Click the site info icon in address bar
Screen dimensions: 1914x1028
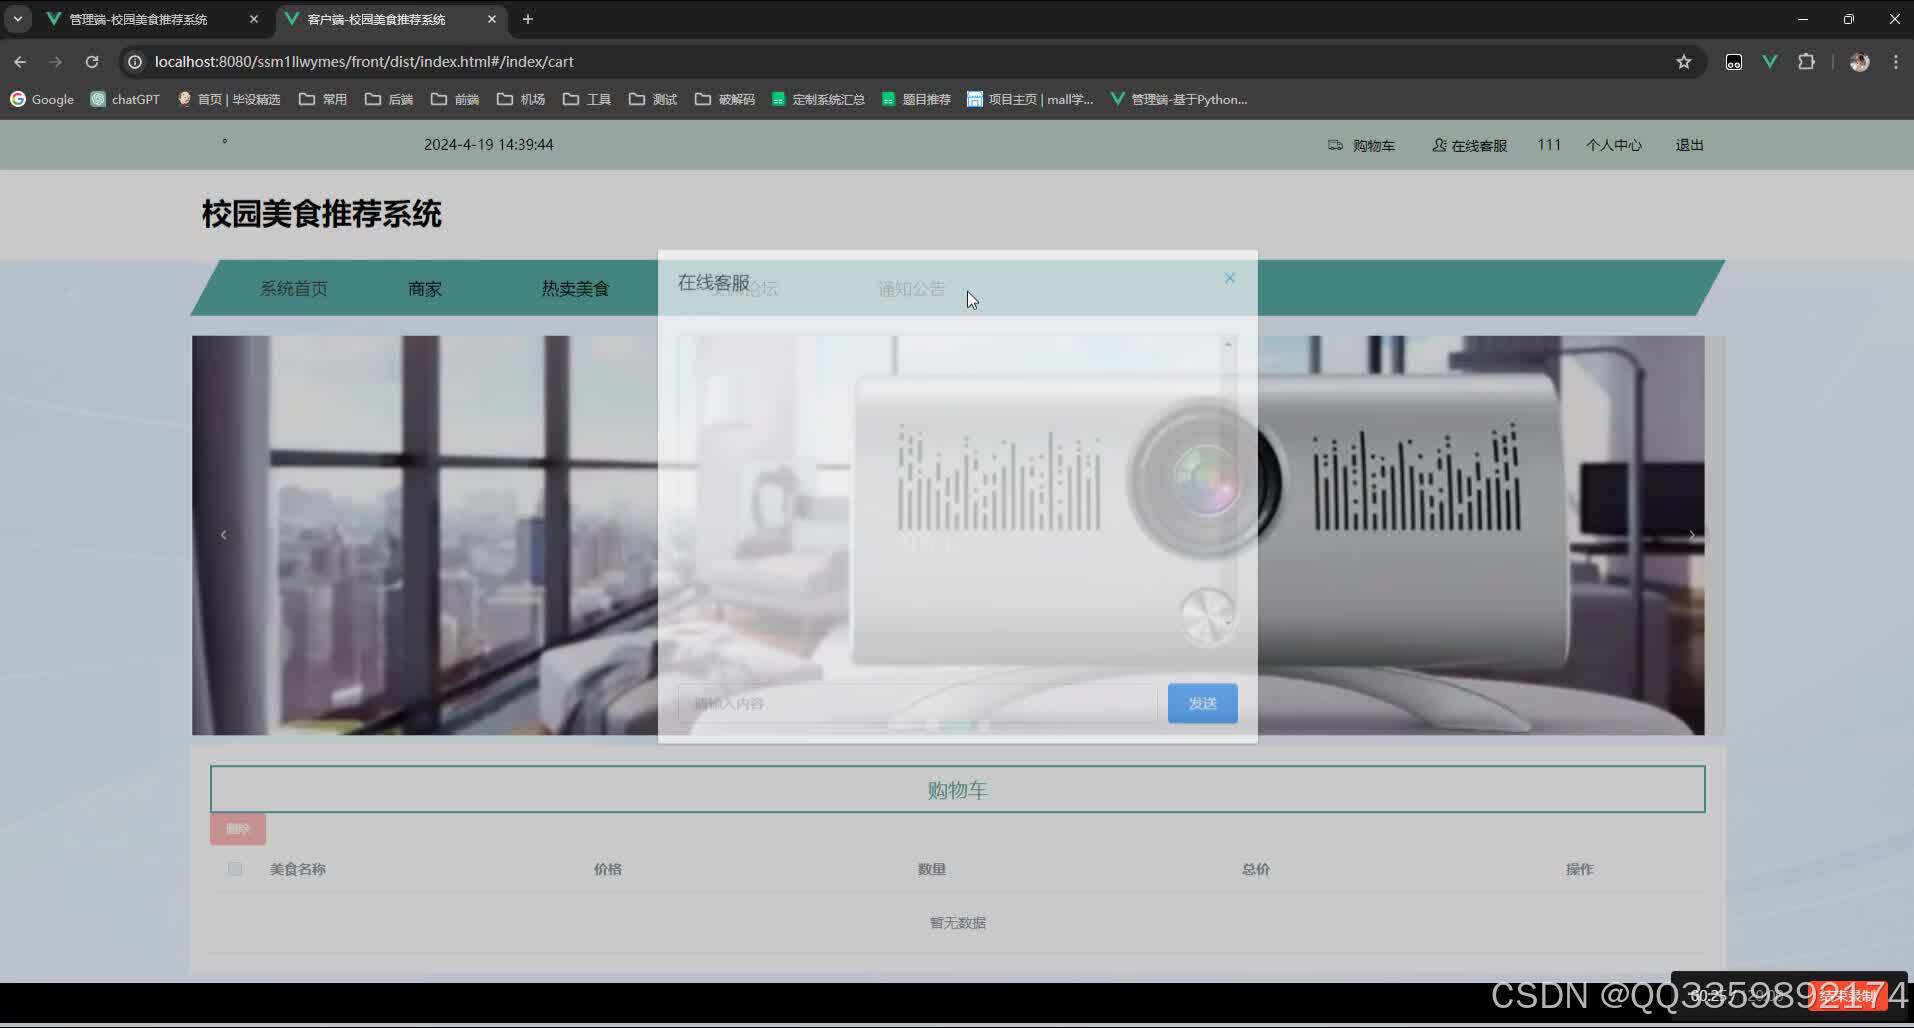pyautogui.click(x=135, y=62)
